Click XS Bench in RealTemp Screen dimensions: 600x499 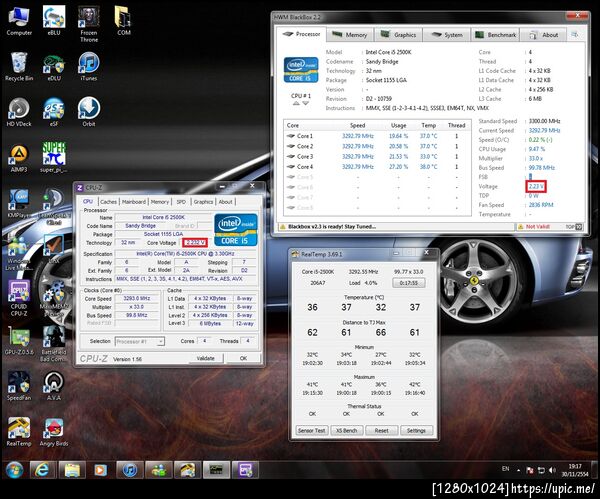pyautogui.click(x=346, y=431)
